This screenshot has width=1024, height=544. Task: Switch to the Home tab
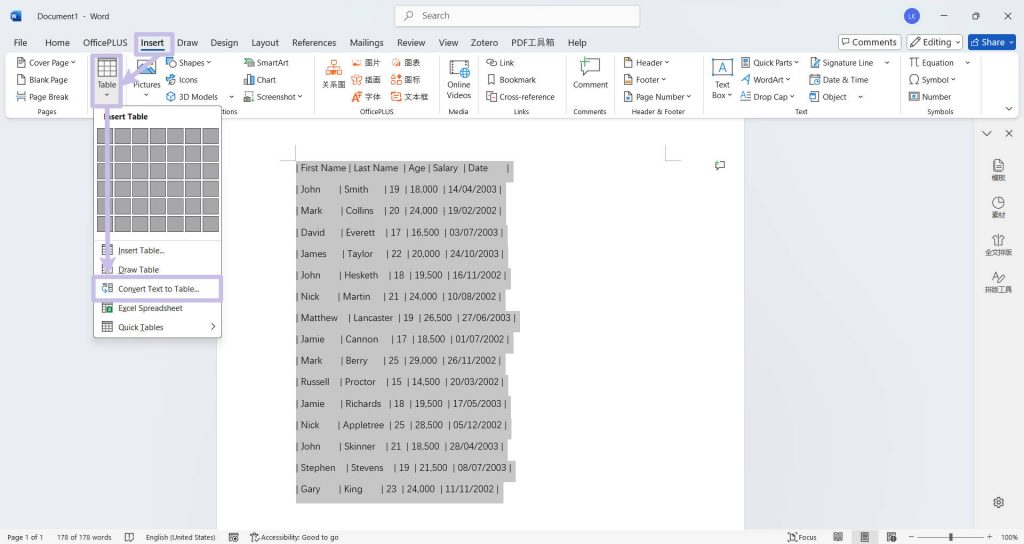(57, 42)
